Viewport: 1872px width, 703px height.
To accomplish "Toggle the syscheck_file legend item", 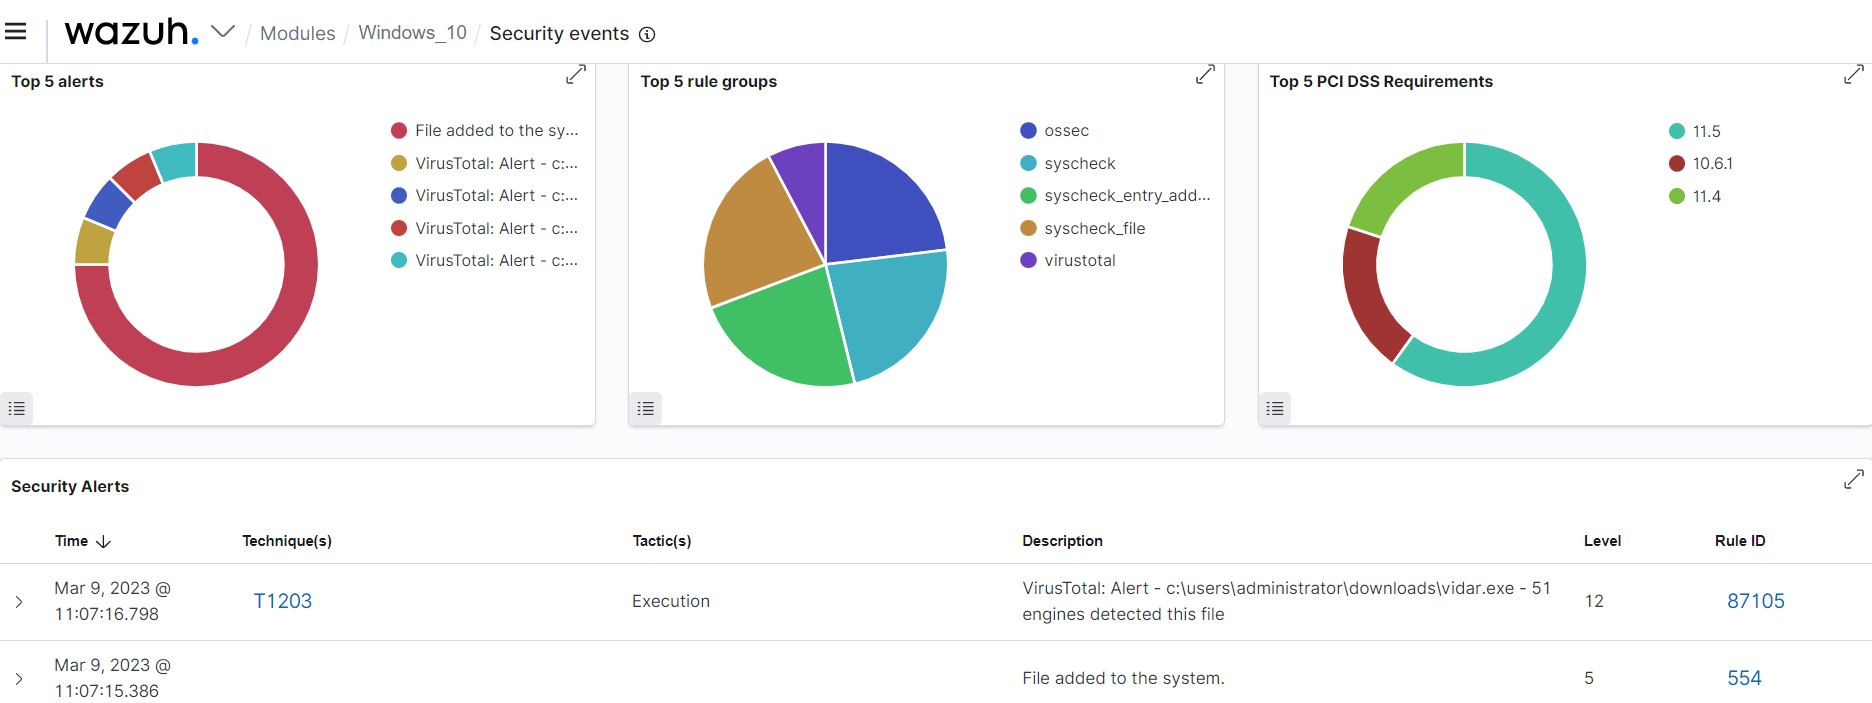I will point(1083,228).
